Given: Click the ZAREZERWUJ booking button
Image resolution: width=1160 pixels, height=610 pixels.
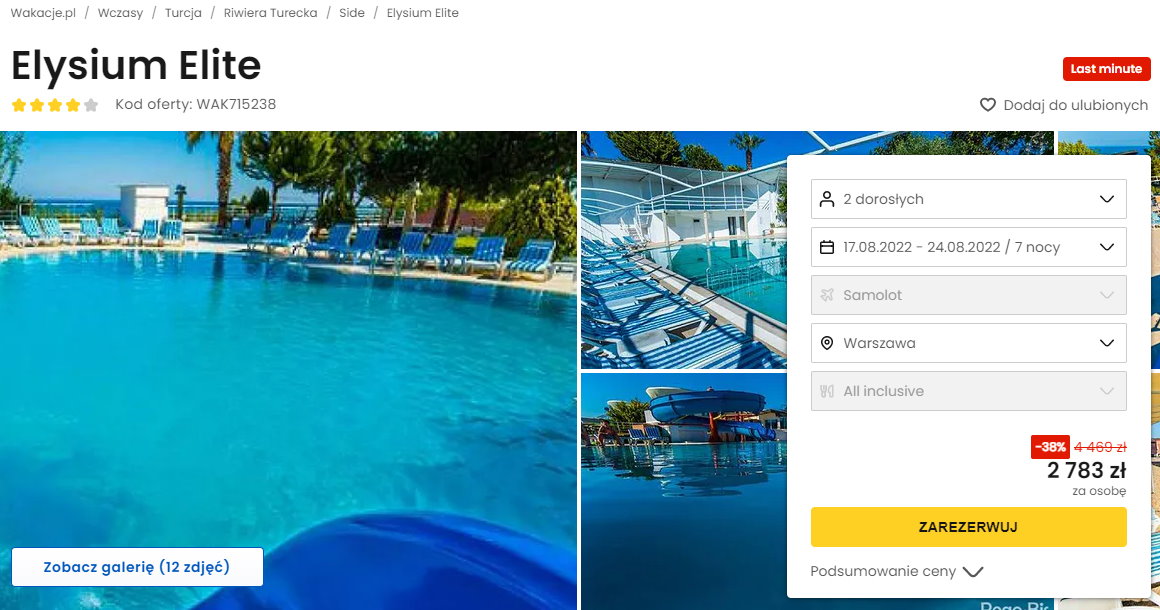Looking at the screenshot, I should click(968, 527).
